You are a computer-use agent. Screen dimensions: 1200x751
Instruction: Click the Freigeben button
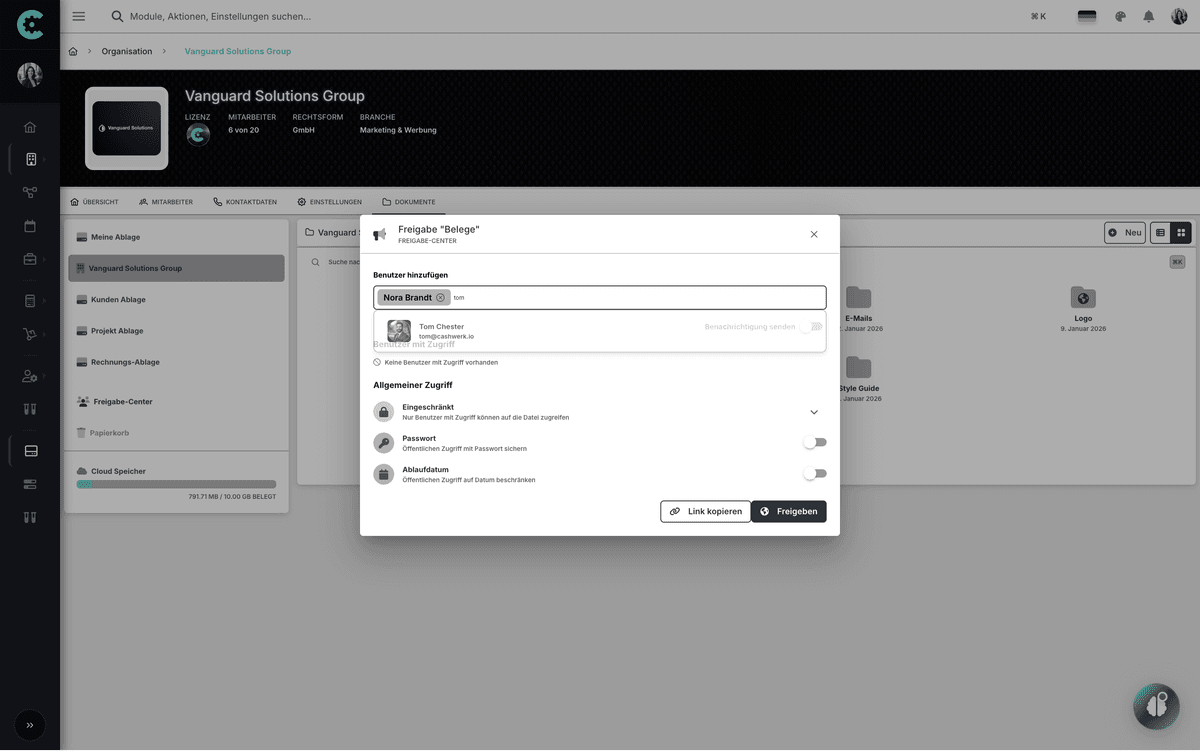789,511
